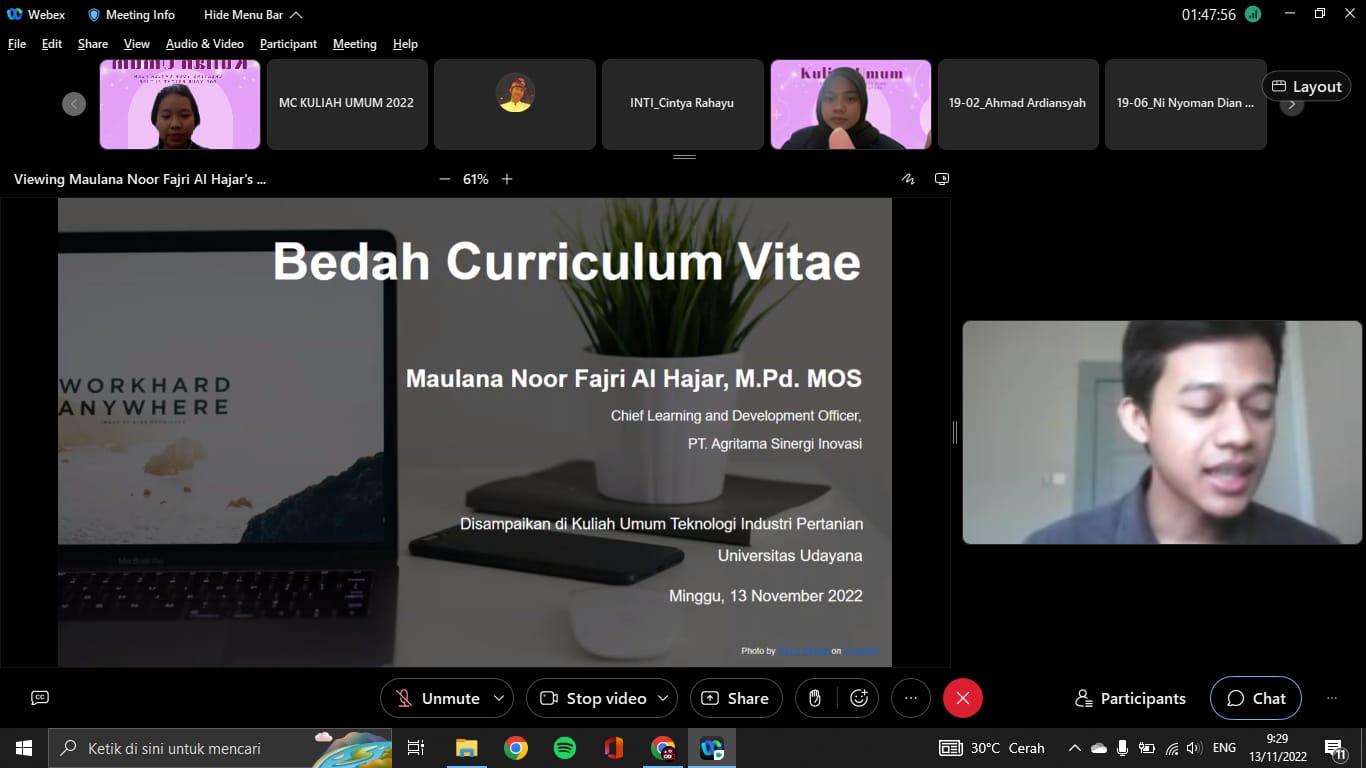Viewport: 1366px width, 768px height.
Task: Open the Audio & Video menu
Action: (204, 44)
